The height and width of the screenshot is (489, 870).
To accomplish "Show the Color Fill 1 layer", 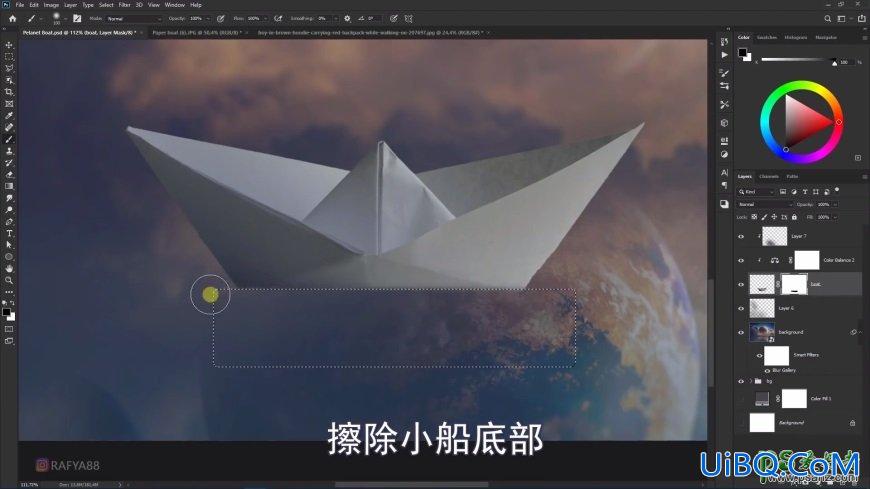I will coord(741,399).
